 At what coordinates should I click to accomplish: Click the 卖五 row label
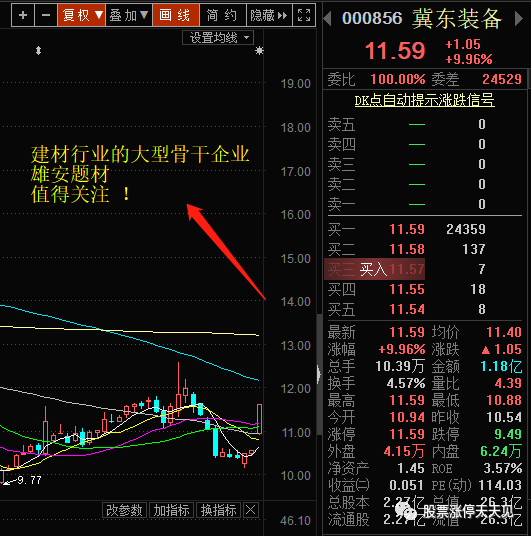click(x=341, y=125)
